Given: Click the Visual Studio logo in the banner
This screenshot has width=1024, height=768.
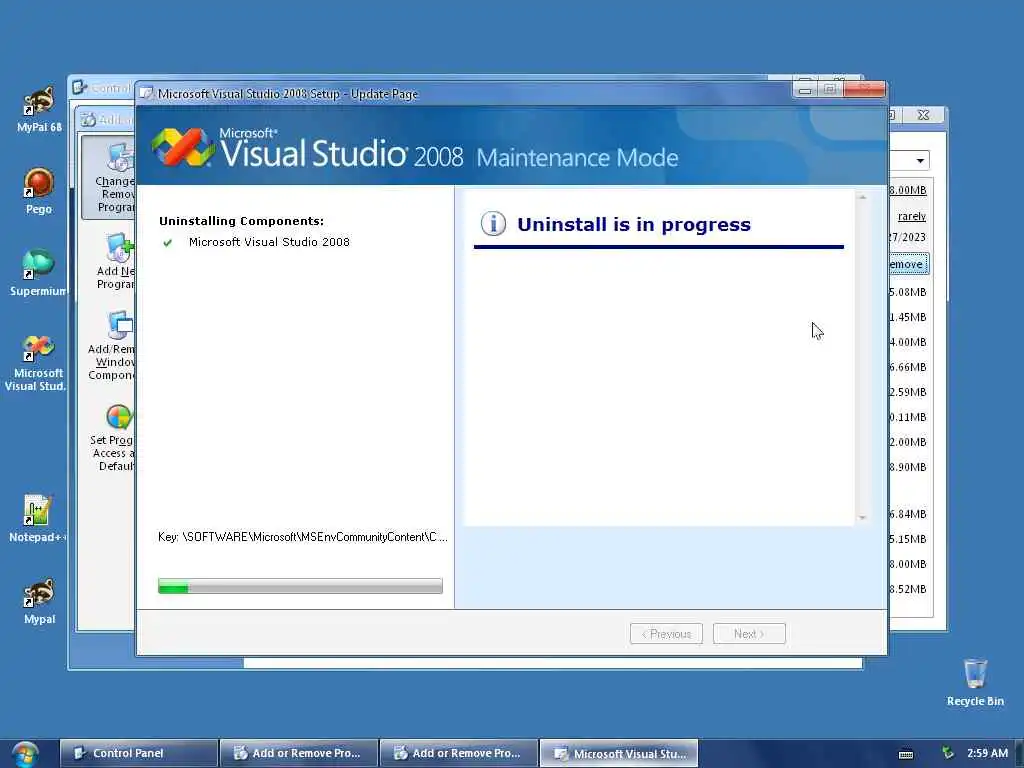Looking at the screenshot, I should [x=184, y=147].
